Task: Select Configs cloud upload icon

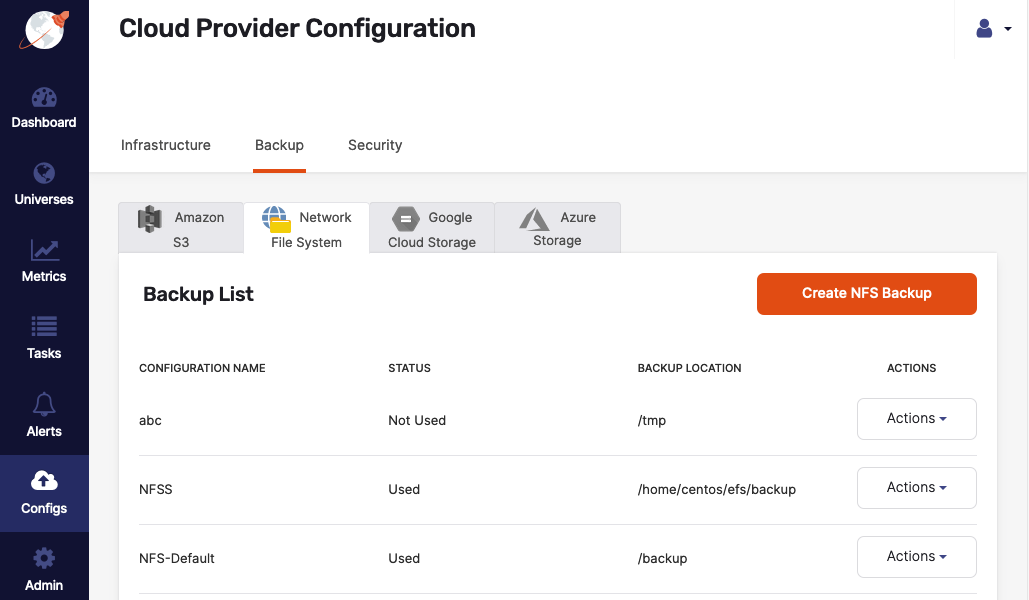Action: tap(44, 480)
